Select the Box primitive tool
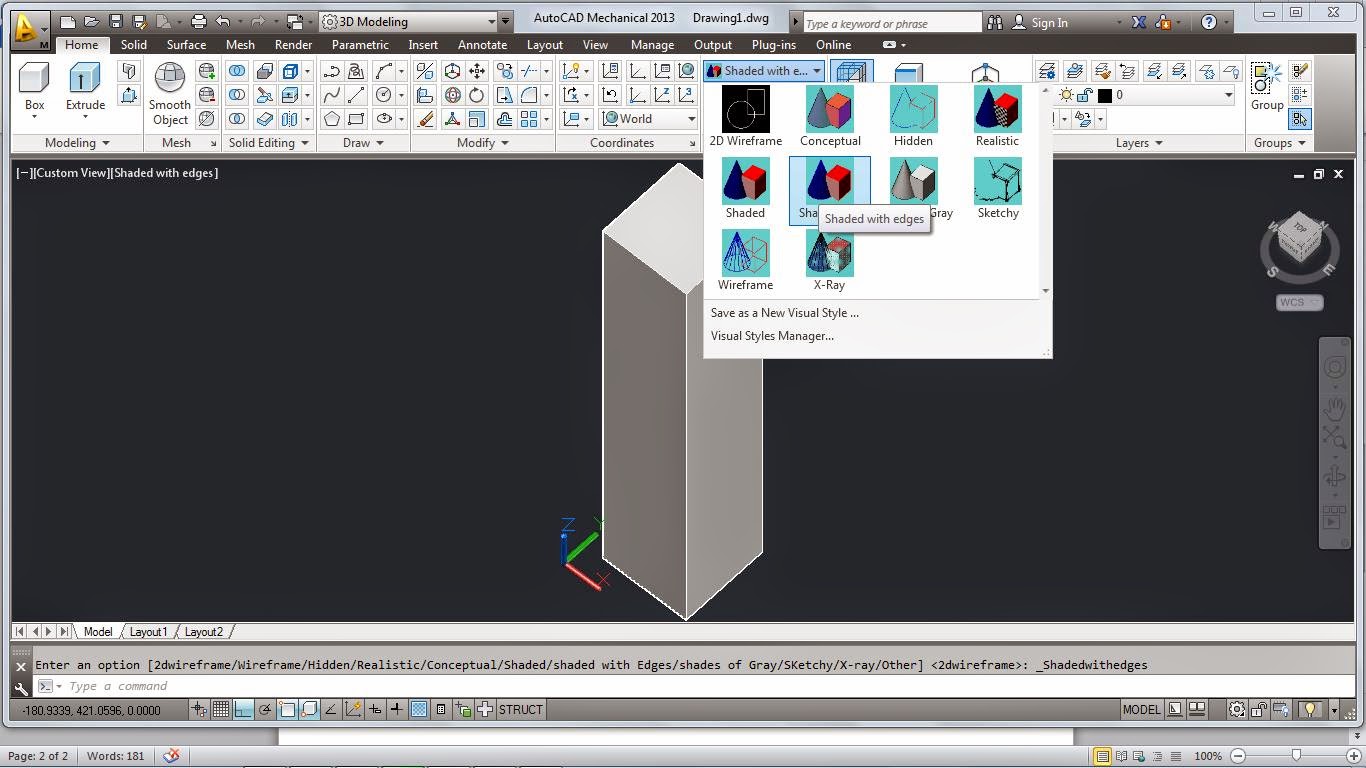The width and height of the screenshot is (1366, 768). pos(33,88)
